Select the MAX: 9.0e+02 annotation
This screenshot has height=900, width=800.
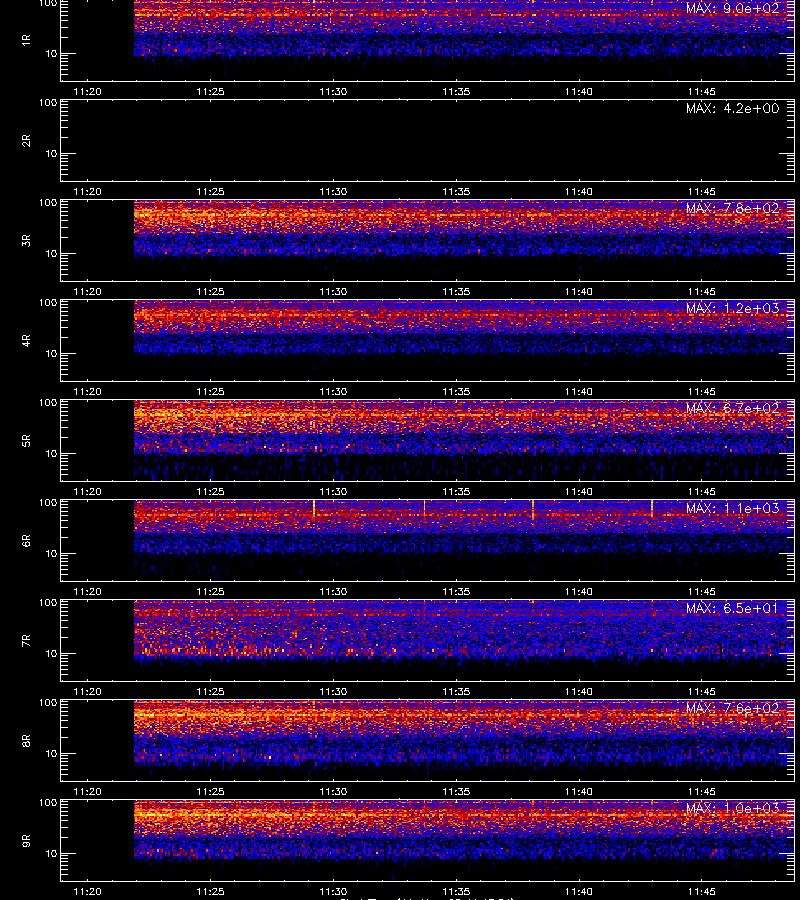coord(732,9)
